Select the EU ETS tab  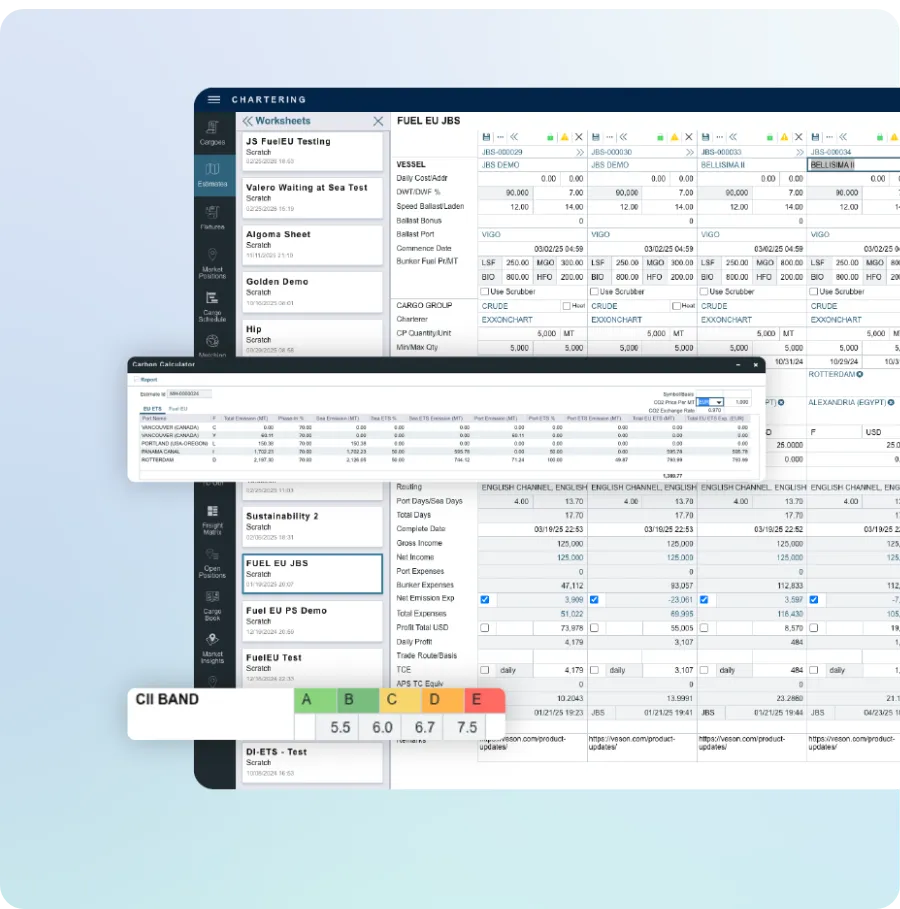tap(151, 408)
